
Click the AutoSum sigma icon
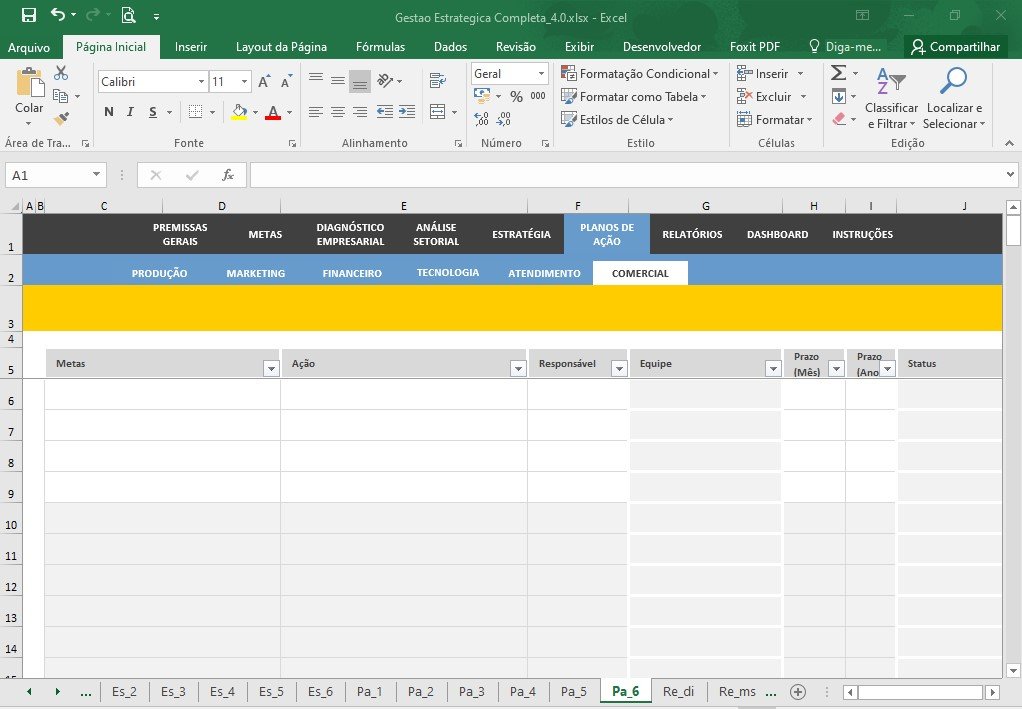coord(839,73)
